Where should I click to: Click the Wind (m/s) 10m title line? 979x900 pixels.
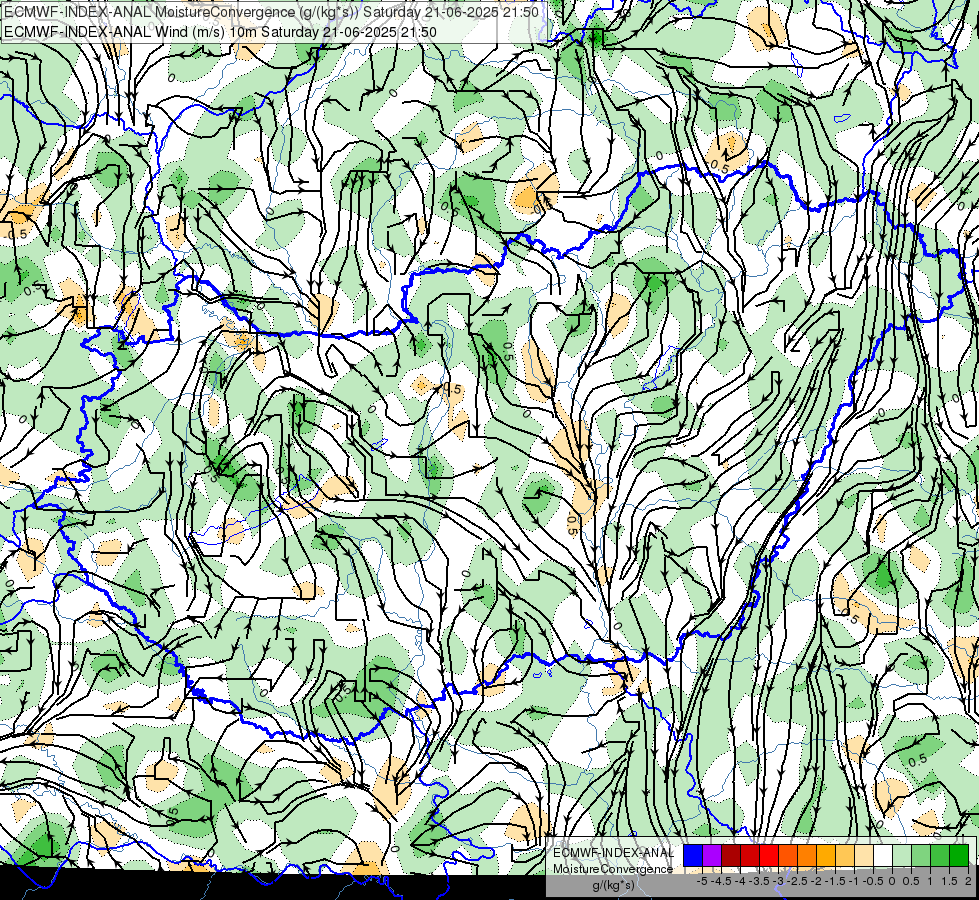(x=220, y=32)
